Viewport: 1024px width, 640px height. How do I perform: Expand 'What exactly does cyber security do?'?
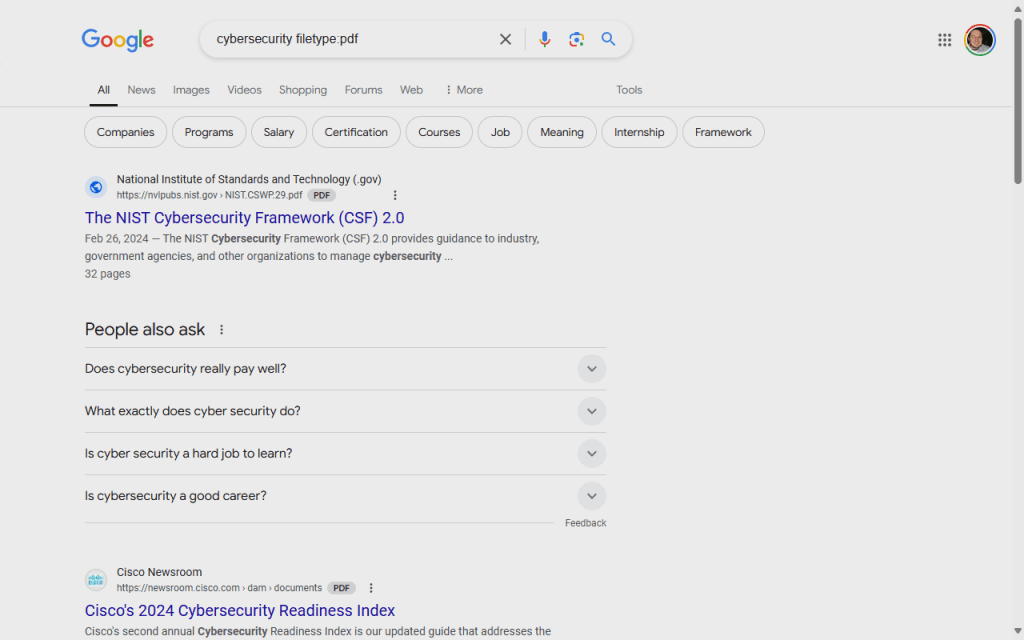pyautogui.click(x=591, y=411)
